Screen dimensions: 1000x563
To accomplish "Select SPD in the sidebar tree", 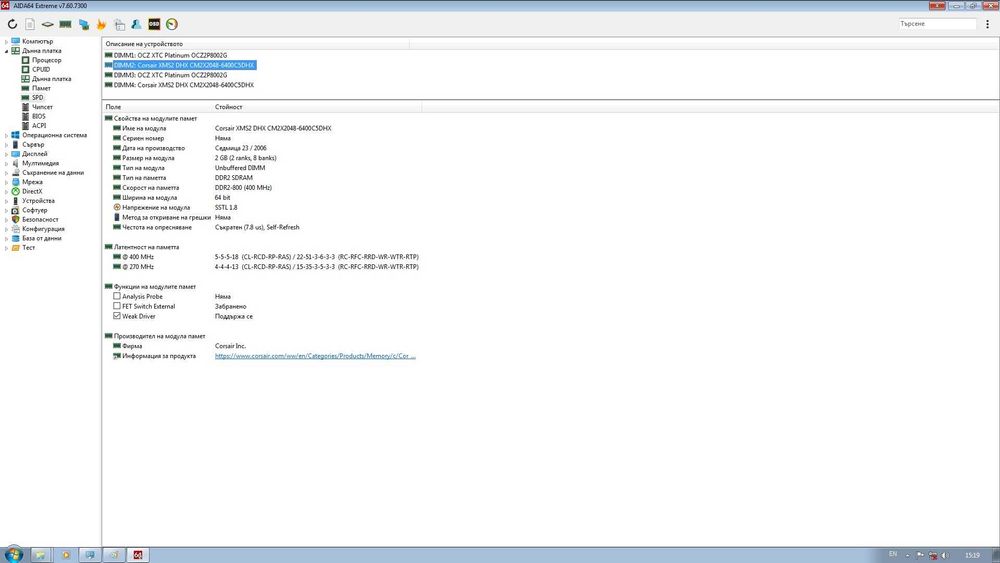I will (38, 98).
